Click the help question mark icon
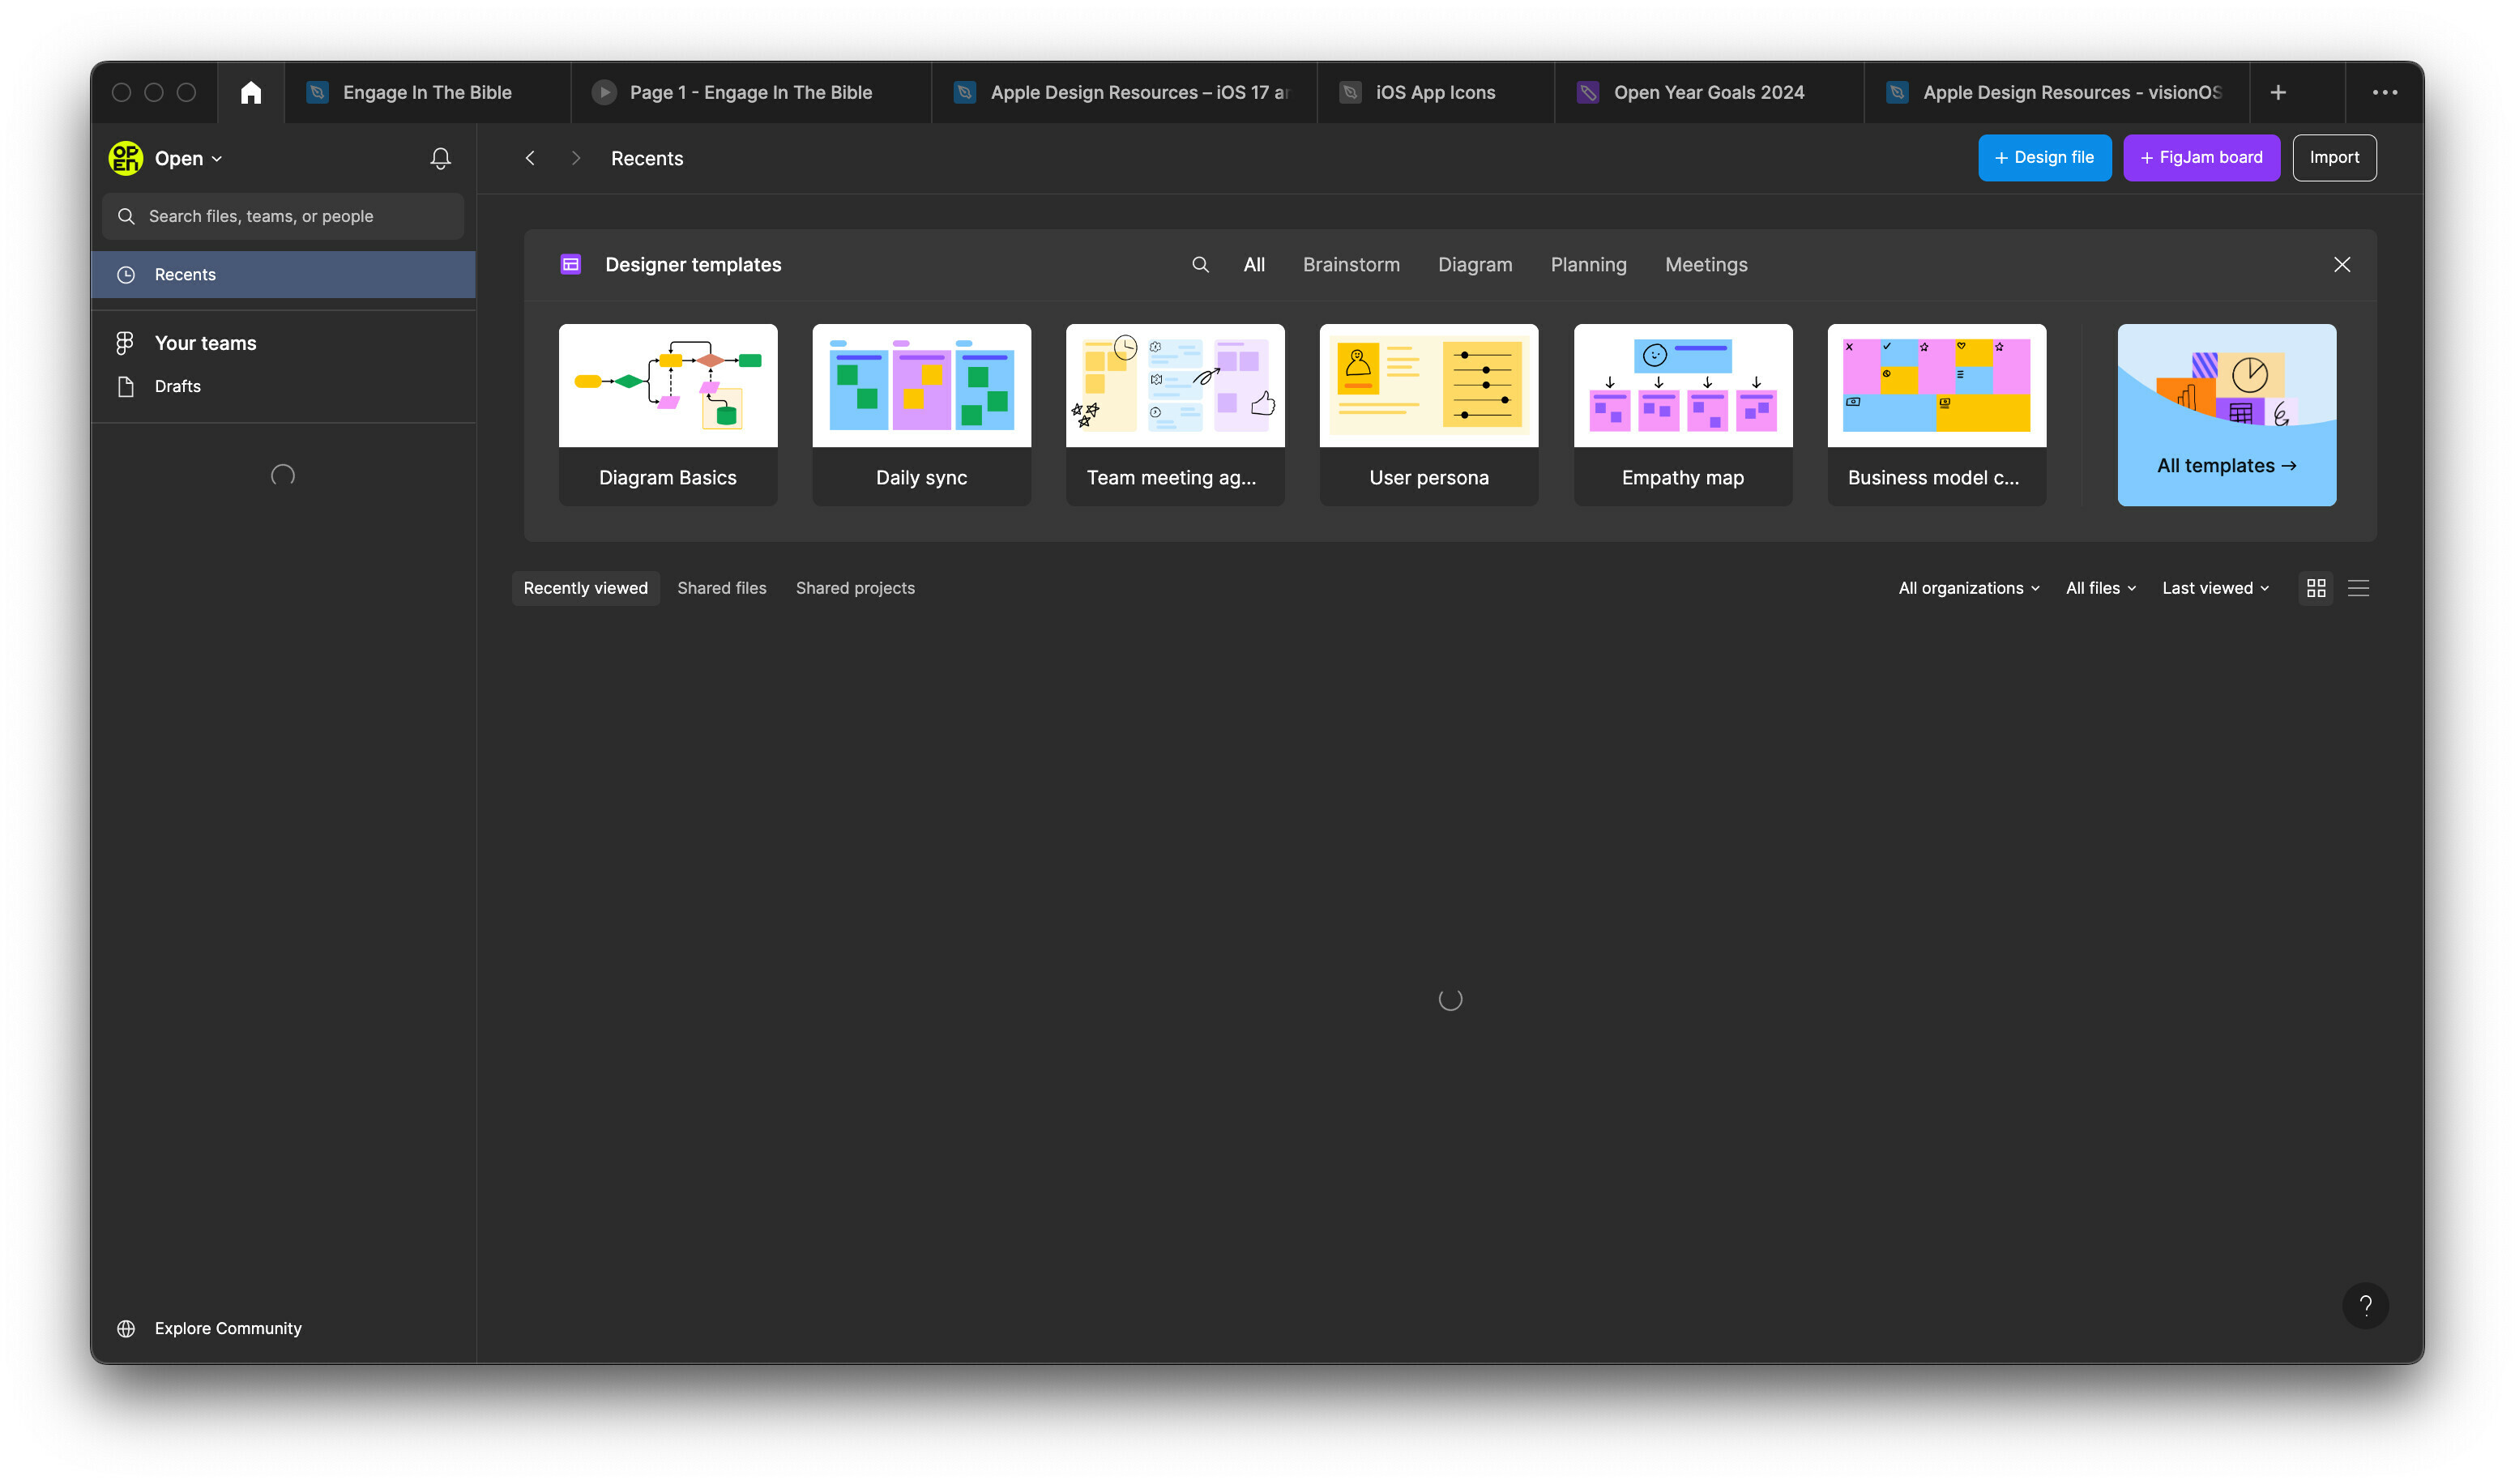The height and width of the screenshot is (1484, 2515). click(x=2367, y=1306)
